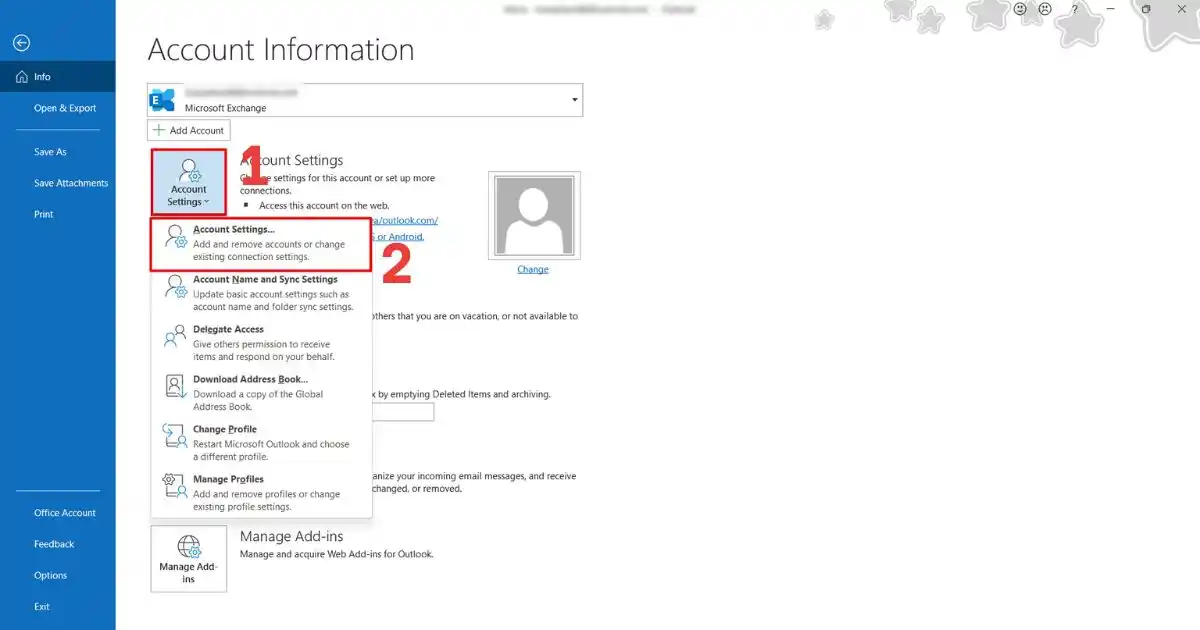Click the smiley feedback icon in title bar
This screenshot has width=1200, height=630.
(1021, 9)
